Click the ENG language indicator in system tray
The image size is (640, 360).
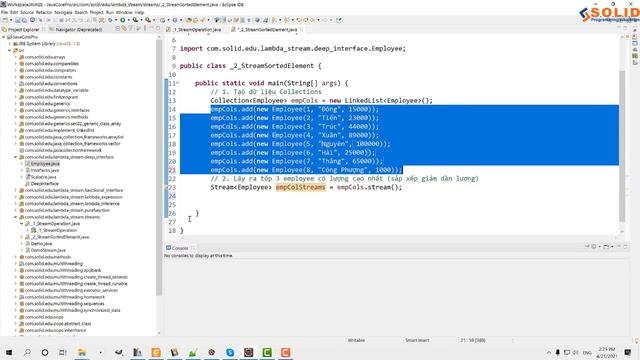587,352
